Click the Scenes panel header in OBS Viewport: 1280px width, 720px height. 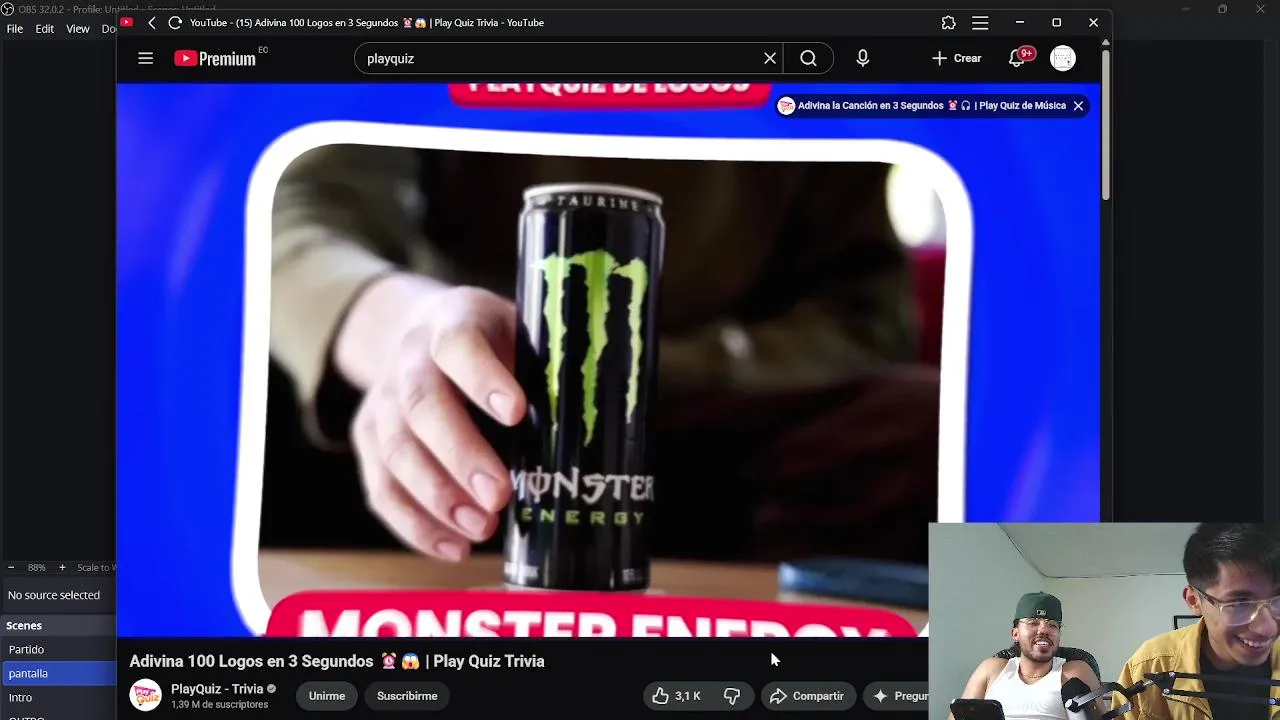58,625
